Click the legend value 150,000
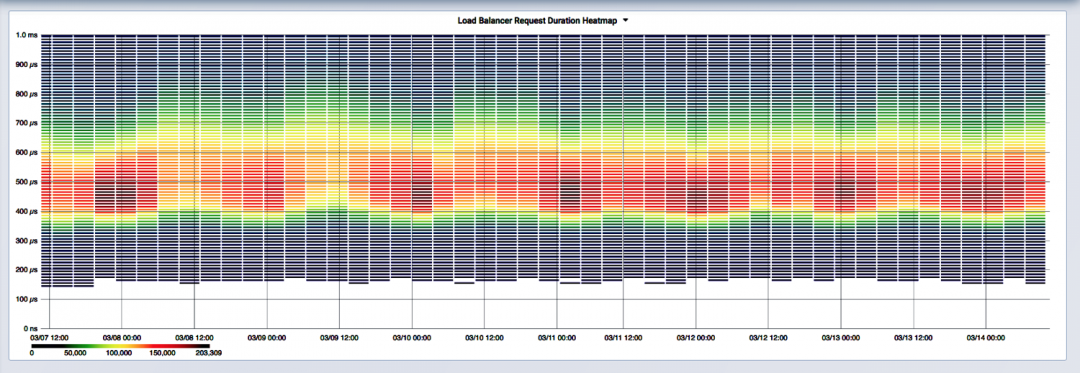The width and height of the screenshot is (1080, 373). [x=163, y=352]
